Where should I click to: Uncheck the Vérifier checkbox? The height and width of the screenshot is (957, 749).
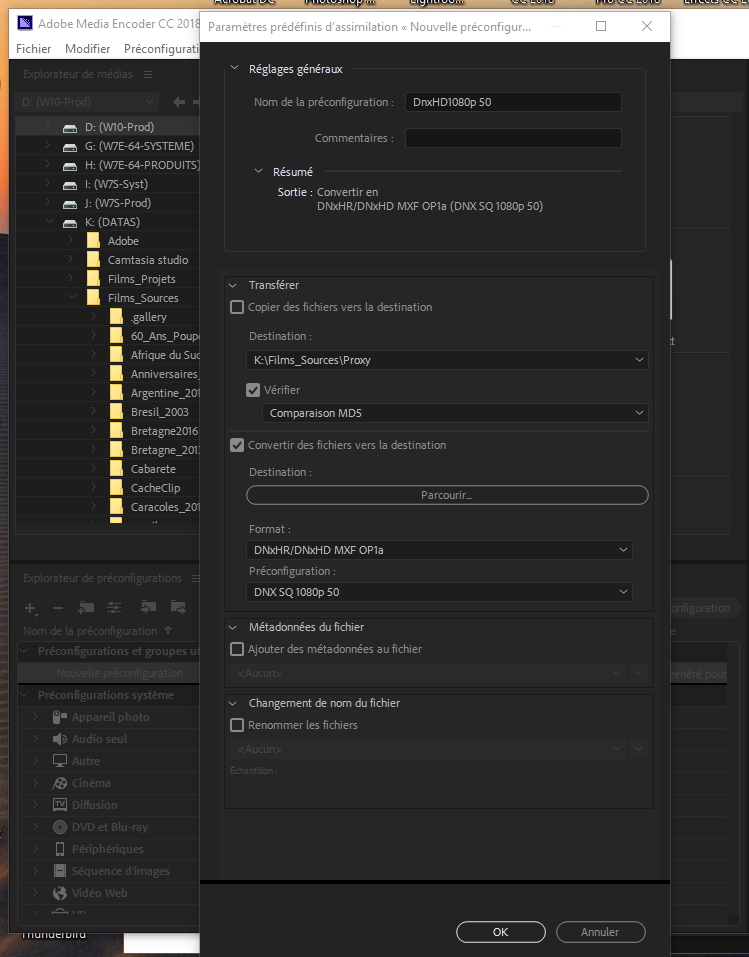(253, 390)
